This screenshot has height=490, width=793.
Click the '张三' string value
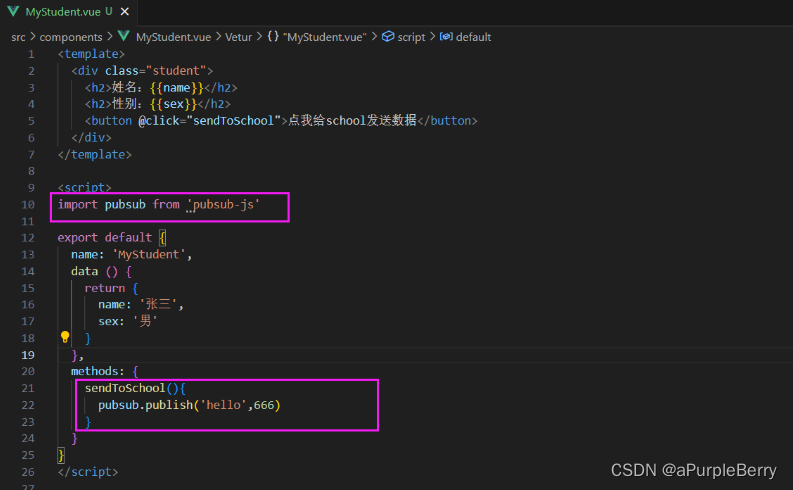pyautogui.click(x=158, y=304)
